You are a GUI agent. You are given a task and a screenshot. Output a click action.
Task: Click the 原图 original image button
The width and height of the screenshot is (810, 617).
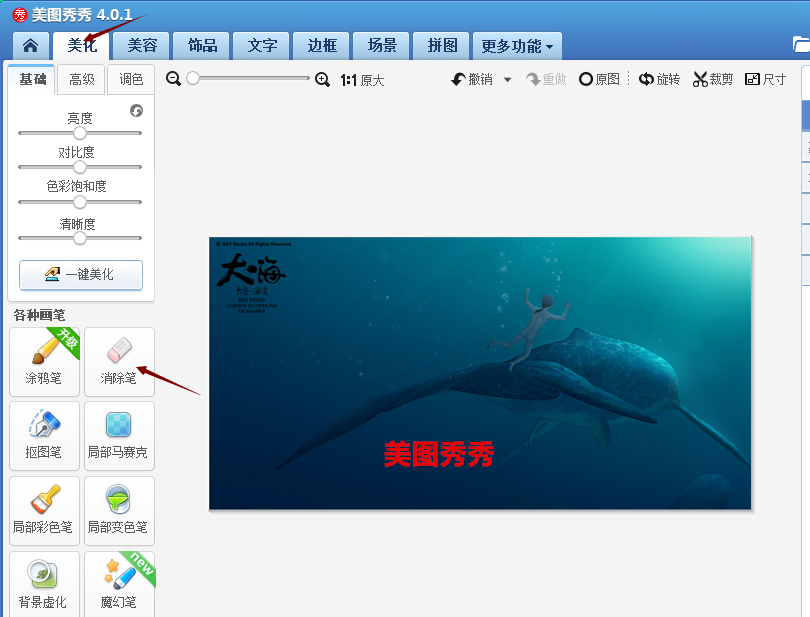click(x=599, y=80)
